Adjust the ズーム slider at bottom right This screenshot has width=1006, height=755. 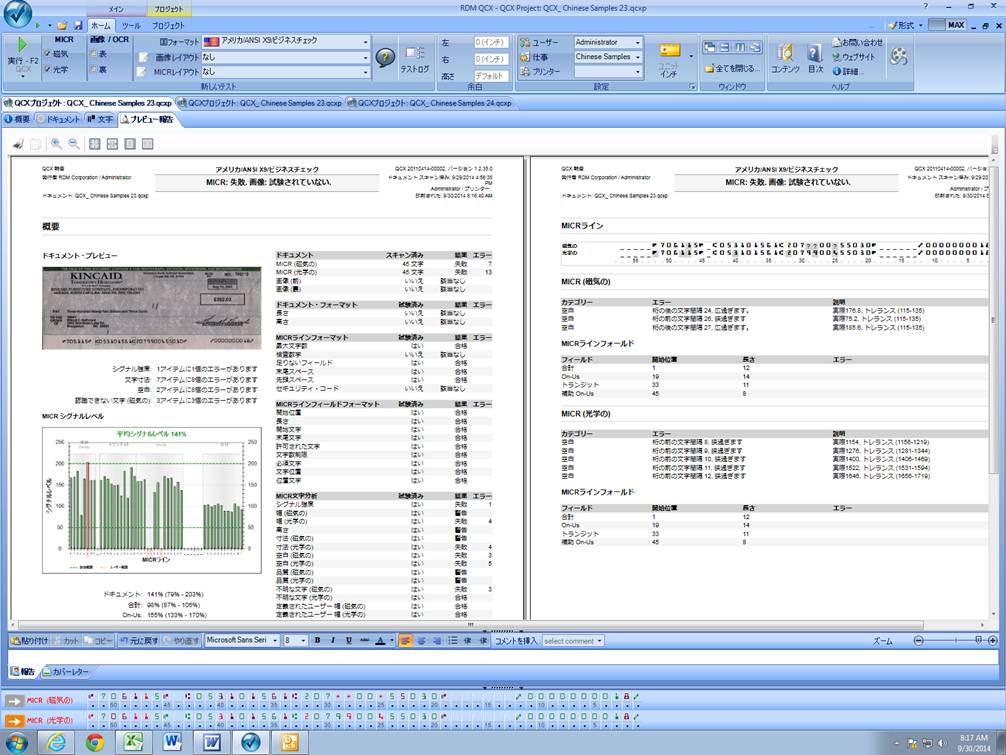coord(978,640)
